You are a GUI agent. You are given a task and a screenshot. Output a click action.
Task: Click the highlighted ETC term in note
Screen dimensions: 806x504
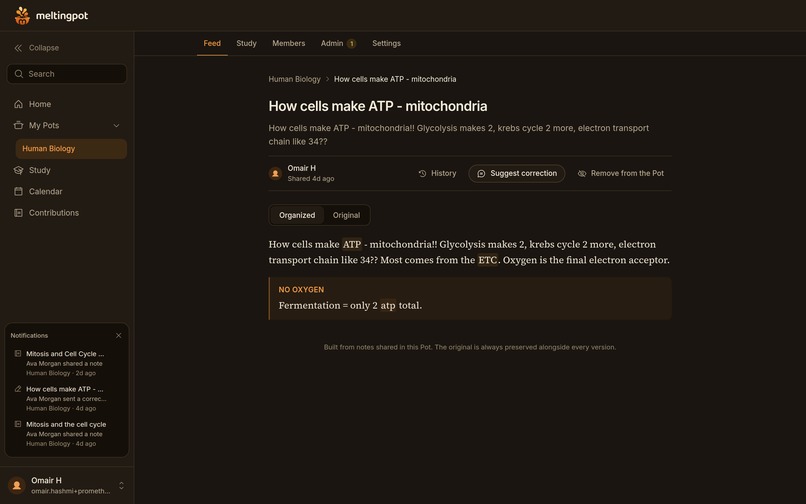[488, 260]
